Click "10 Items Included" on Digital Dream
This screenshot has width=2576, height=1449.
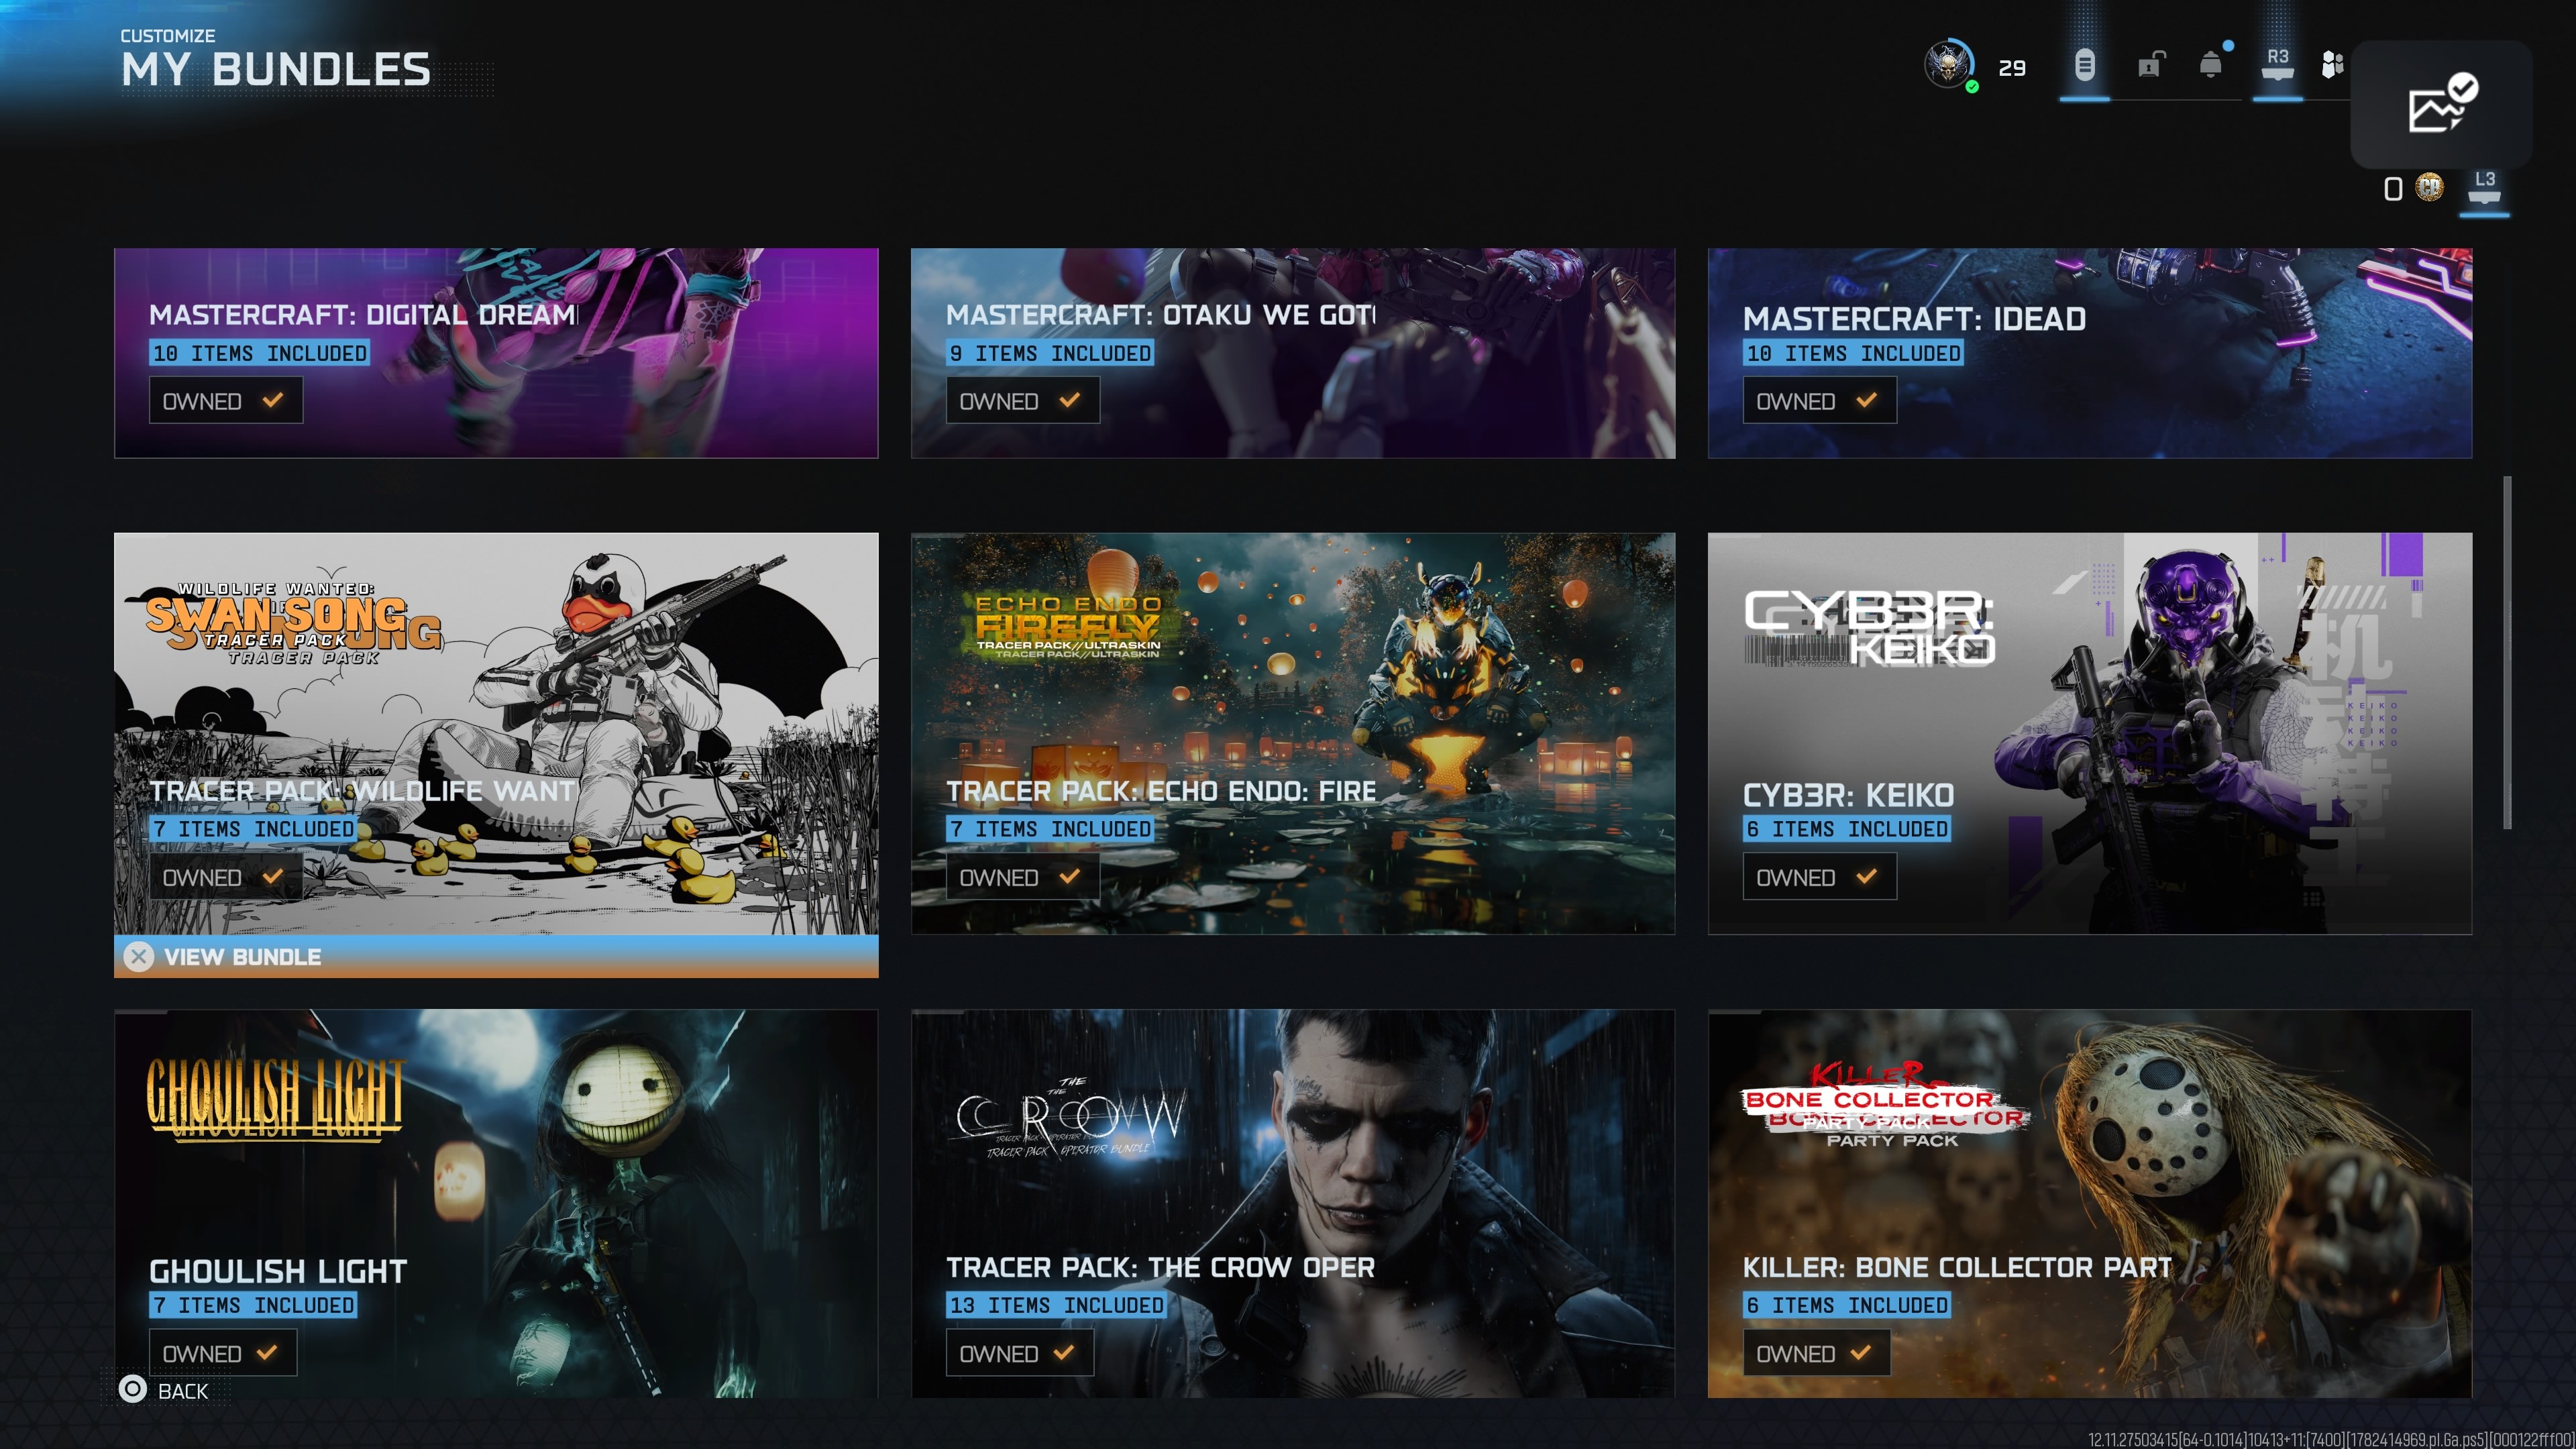[260, 353]
